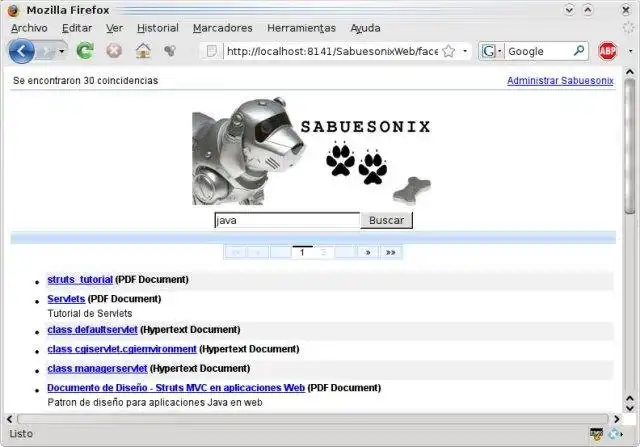Viewport: 640px width, 447px height.
Task: Click the Adblock Plus ABP icon
Action: coord(607,51)
